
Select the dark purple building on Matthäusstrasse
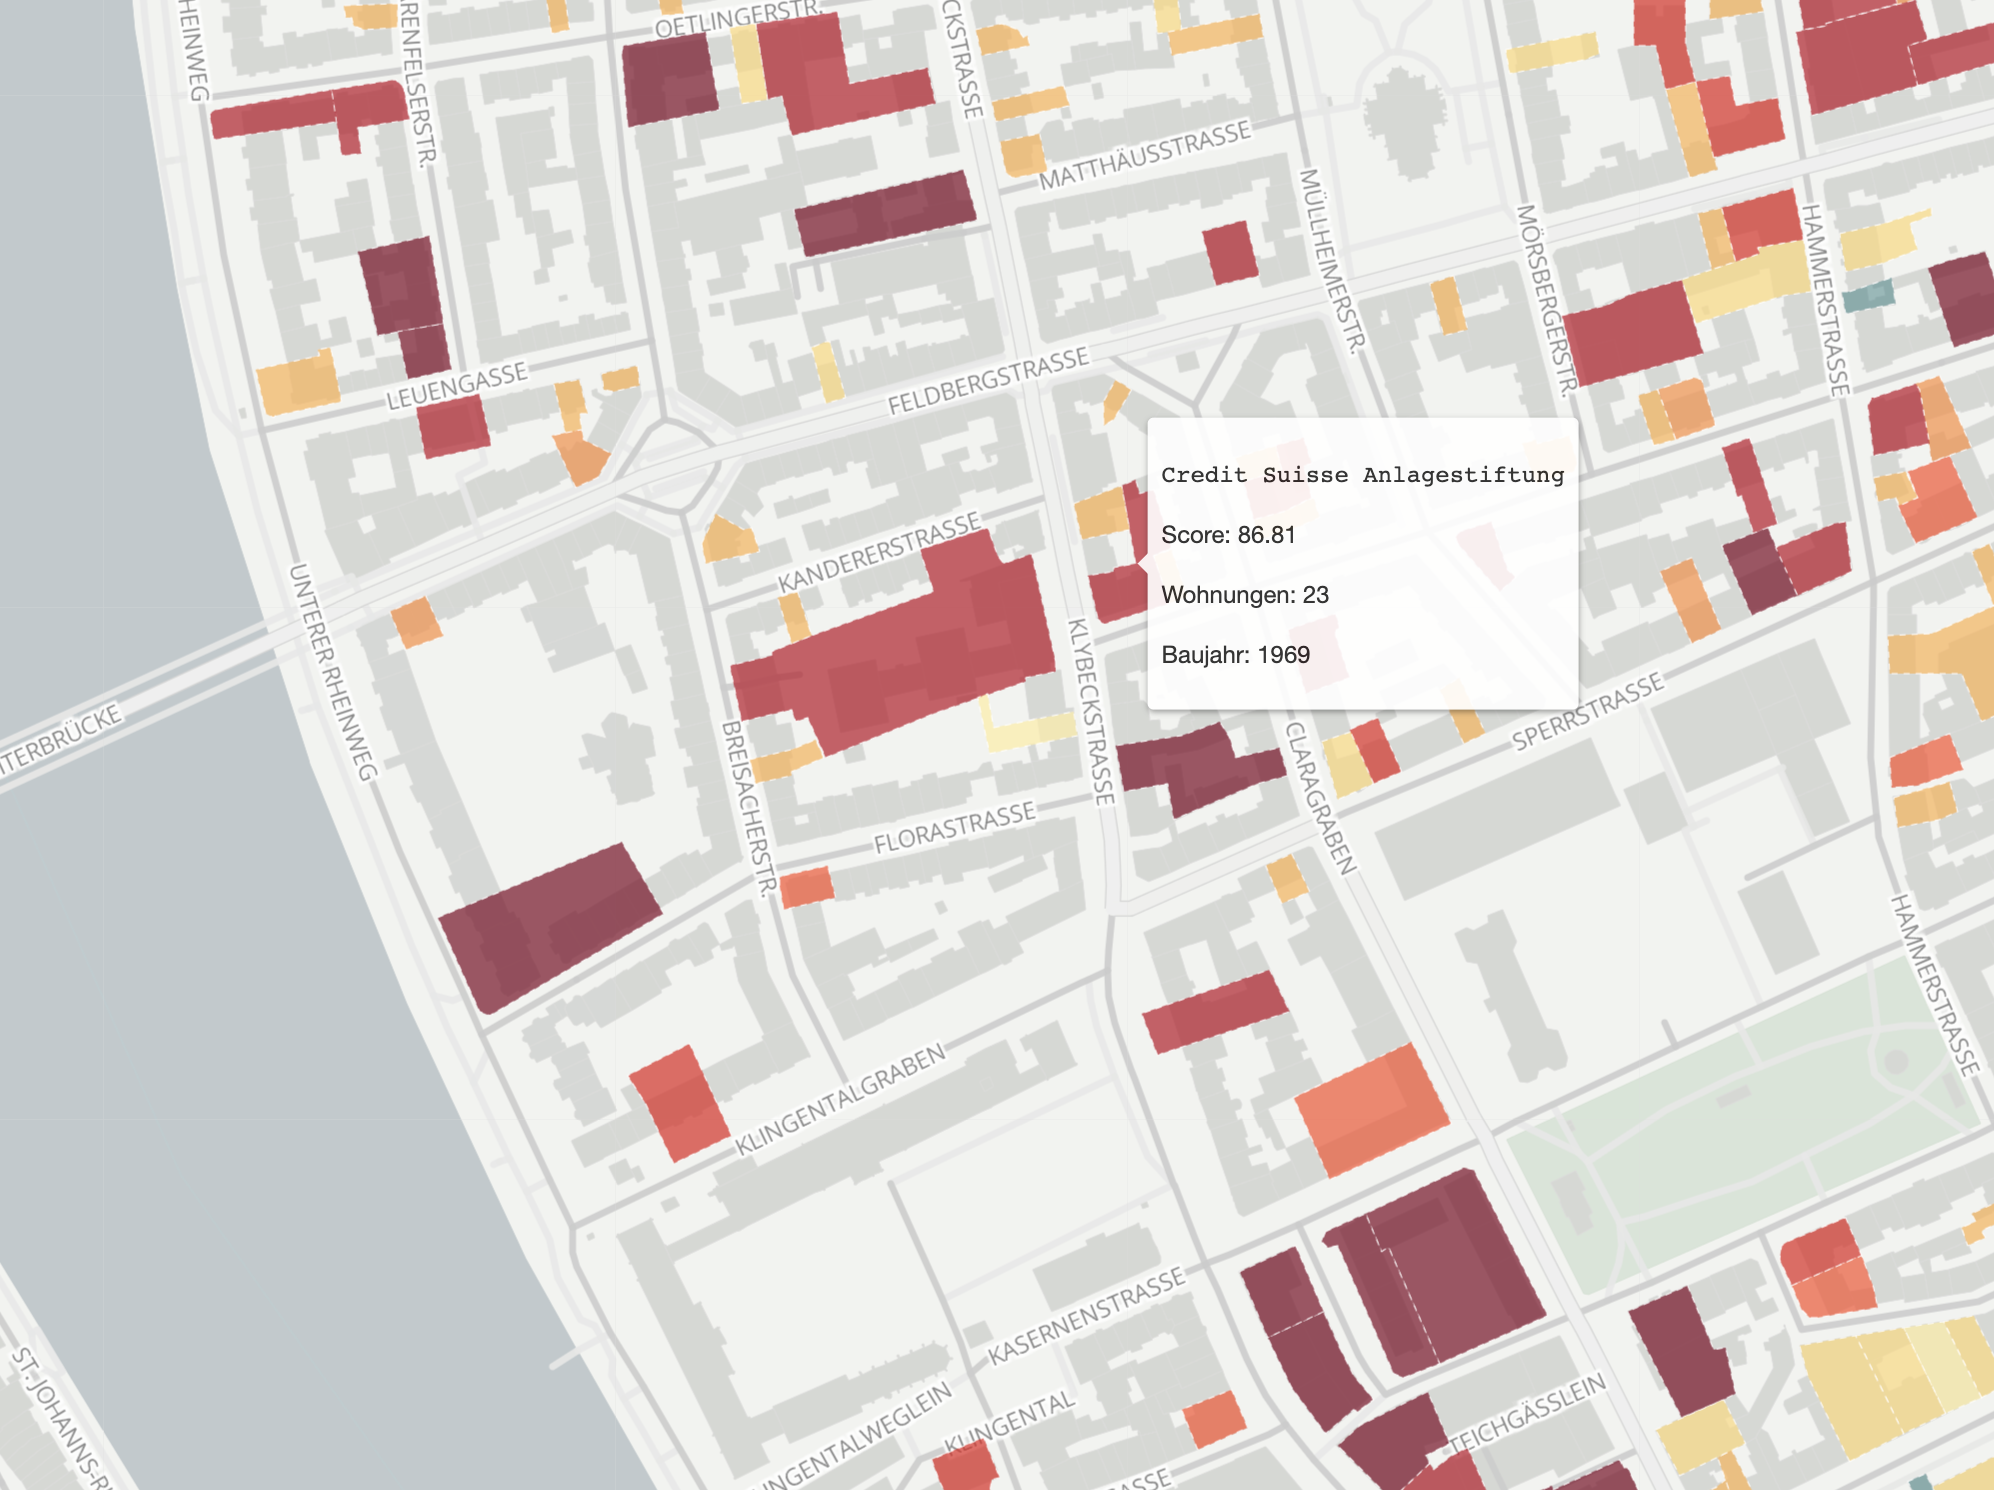click(884, 213)
